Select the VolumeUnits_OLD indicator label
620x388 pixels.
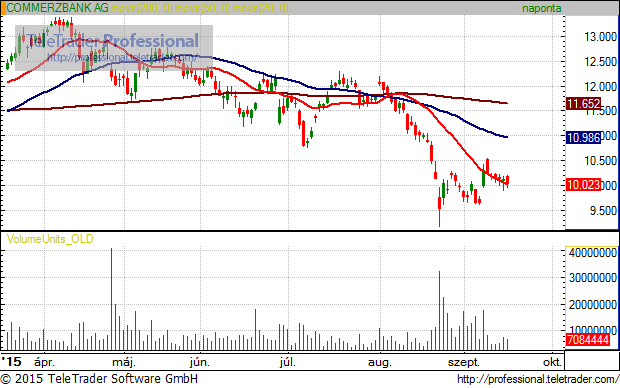pos(50,239)
